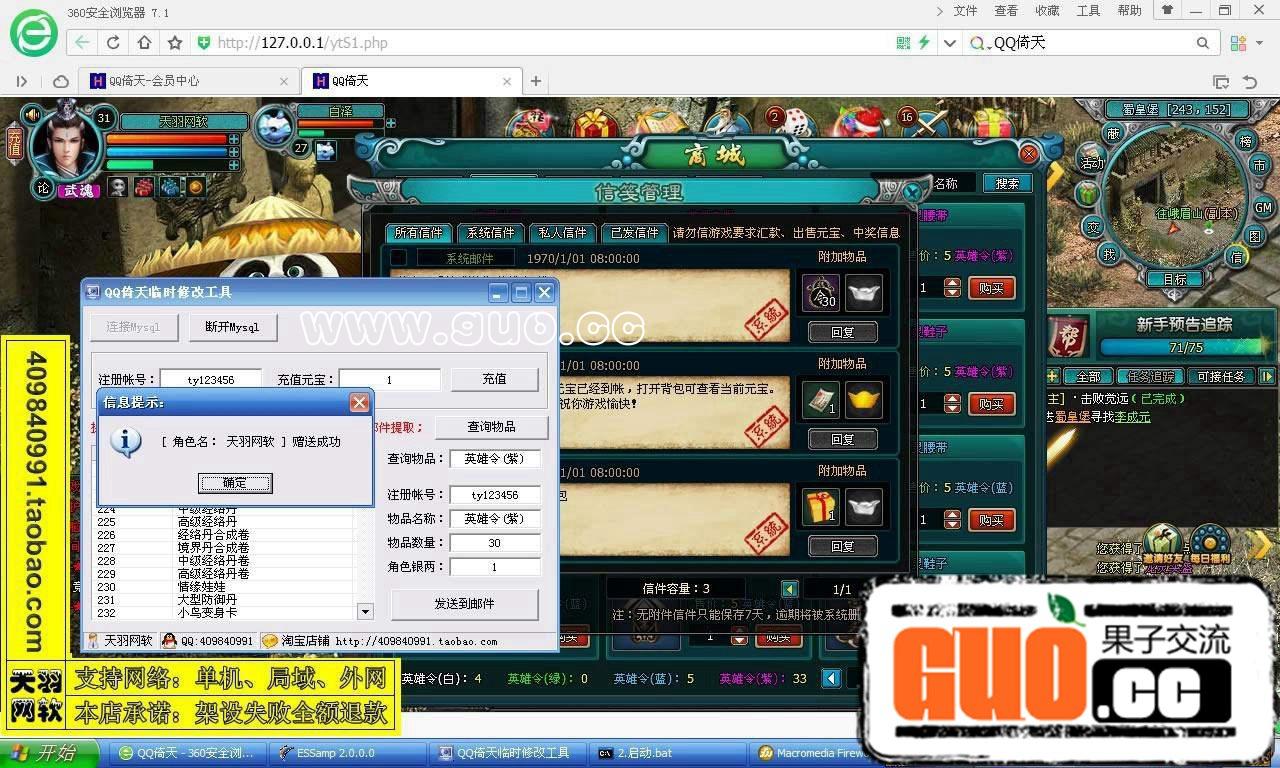Click the 断开Mysql button

coord(233,327)
